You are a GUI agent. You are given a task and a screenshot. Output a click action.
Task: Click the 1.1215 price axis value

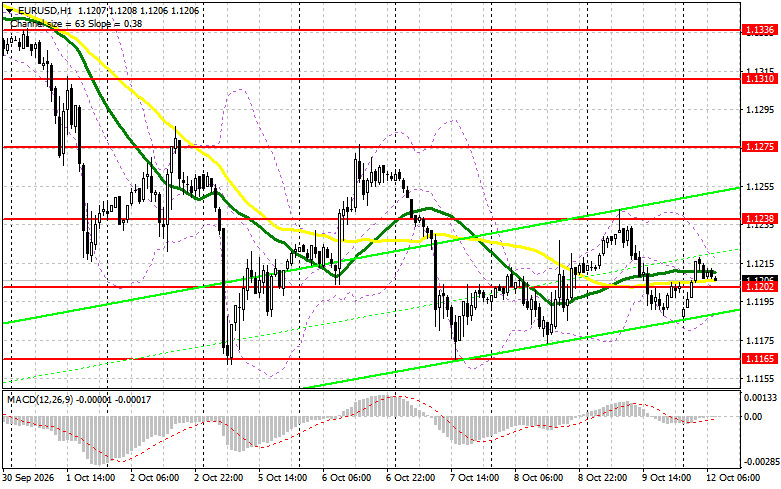point(760,263)
